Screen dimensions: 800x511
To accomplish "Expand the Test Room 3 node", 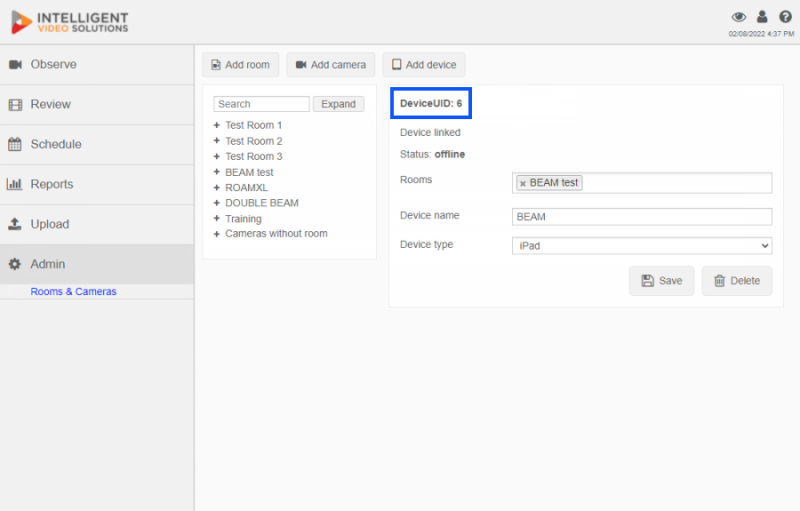I will tap(216, 156).
